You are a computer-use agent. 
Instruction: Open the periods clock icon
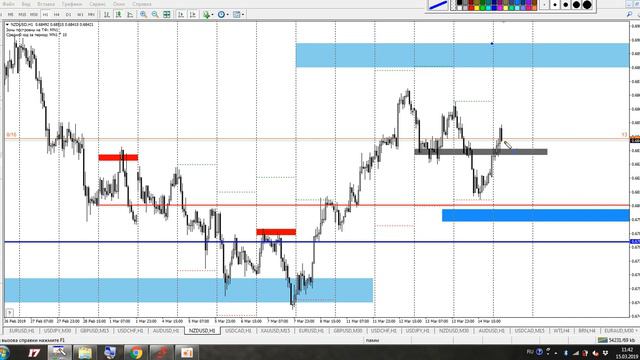221,14
